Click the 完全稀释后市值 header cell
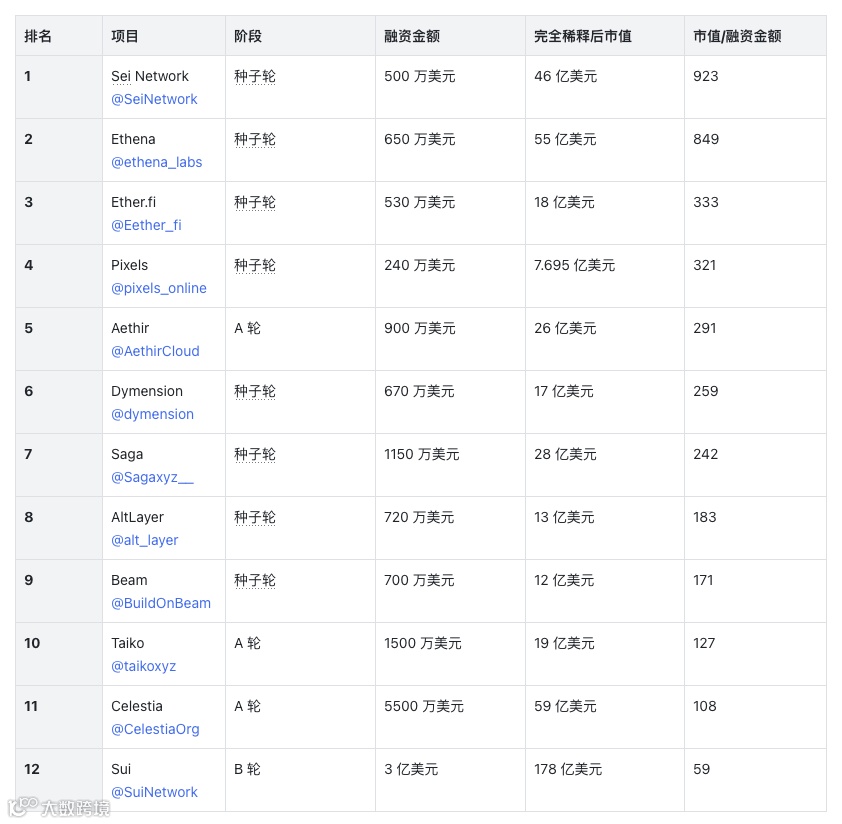This screenshot has width=842, height=824. click(x=582, y=36)
